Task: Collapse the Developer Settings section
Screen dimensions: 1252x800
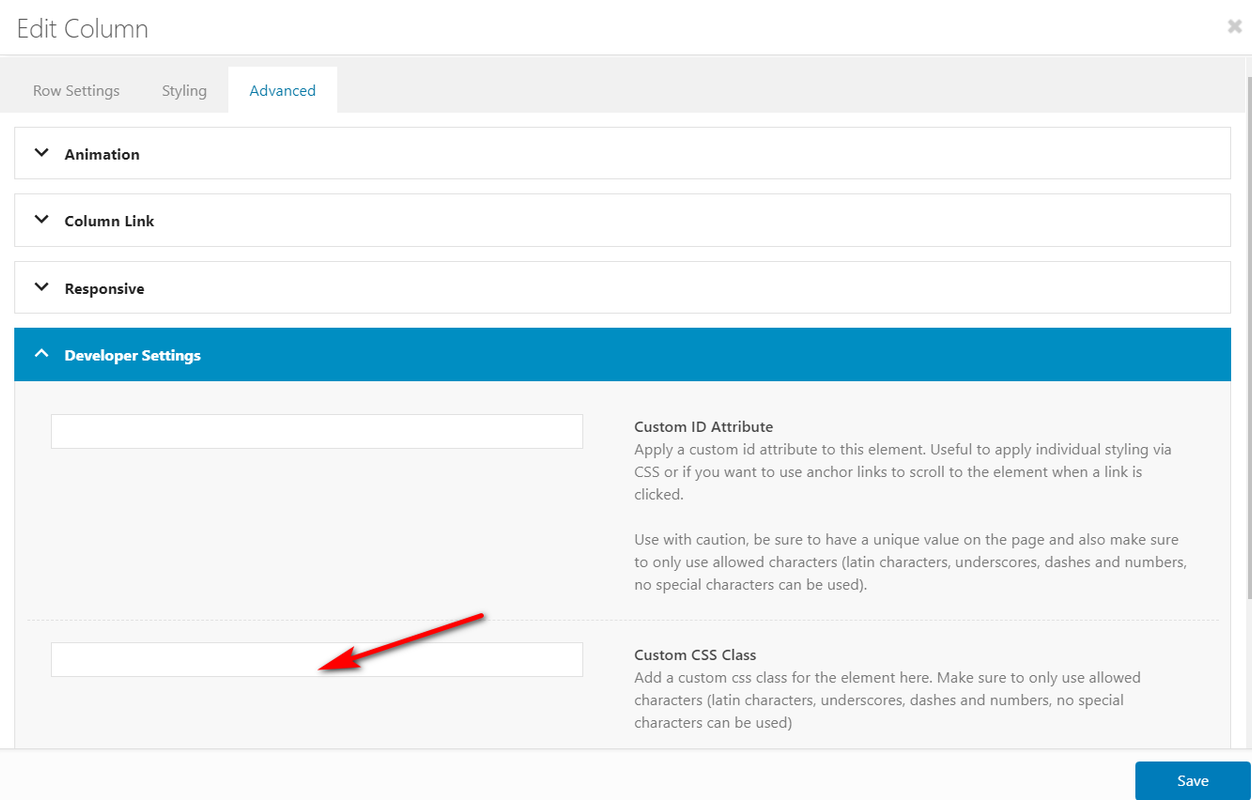Action: click(x=622, y=355)
